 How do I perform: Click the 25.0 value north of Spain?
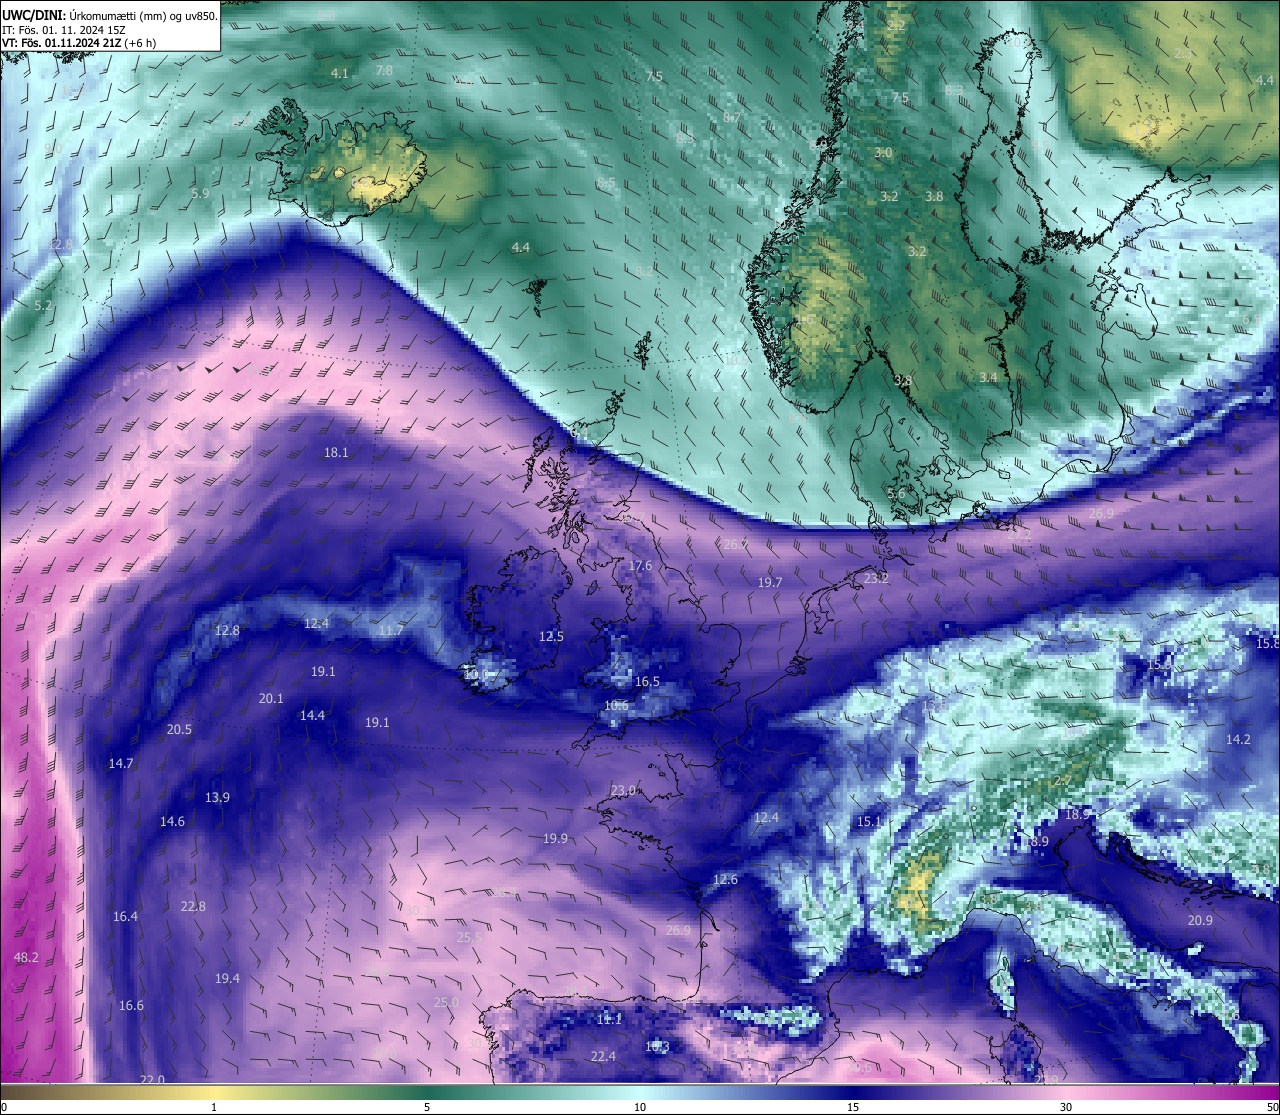[446, 1003]
